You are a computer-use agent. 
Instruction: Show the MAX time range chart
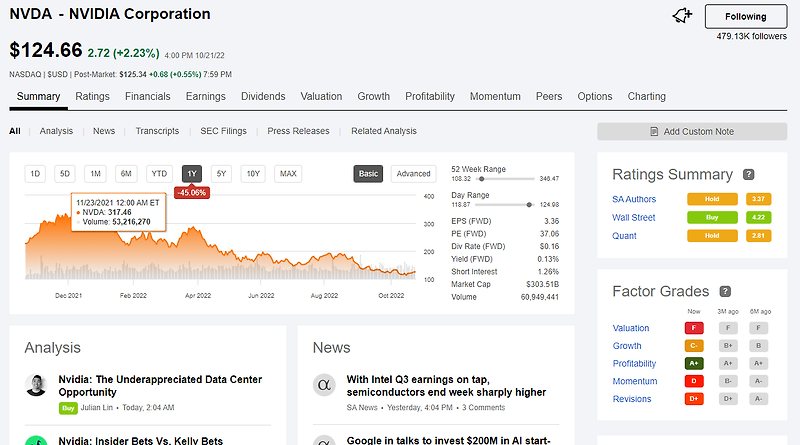click(288, 174)
